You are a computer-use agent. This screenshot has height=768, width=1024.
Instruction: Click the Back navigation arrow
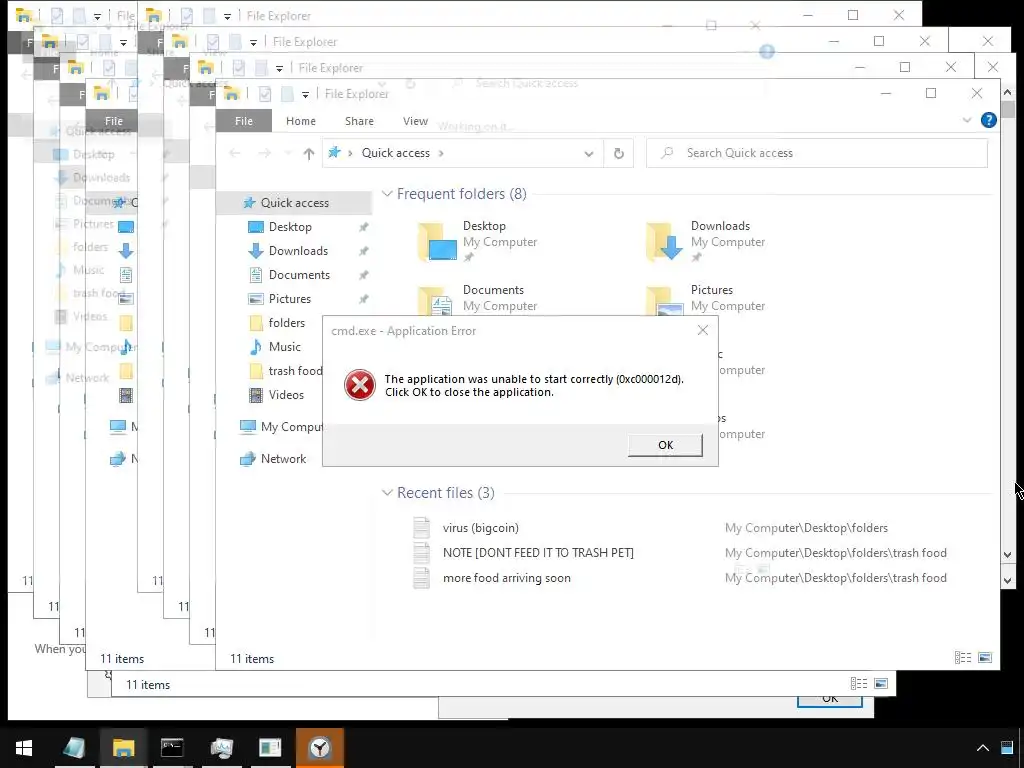[235, 153]
